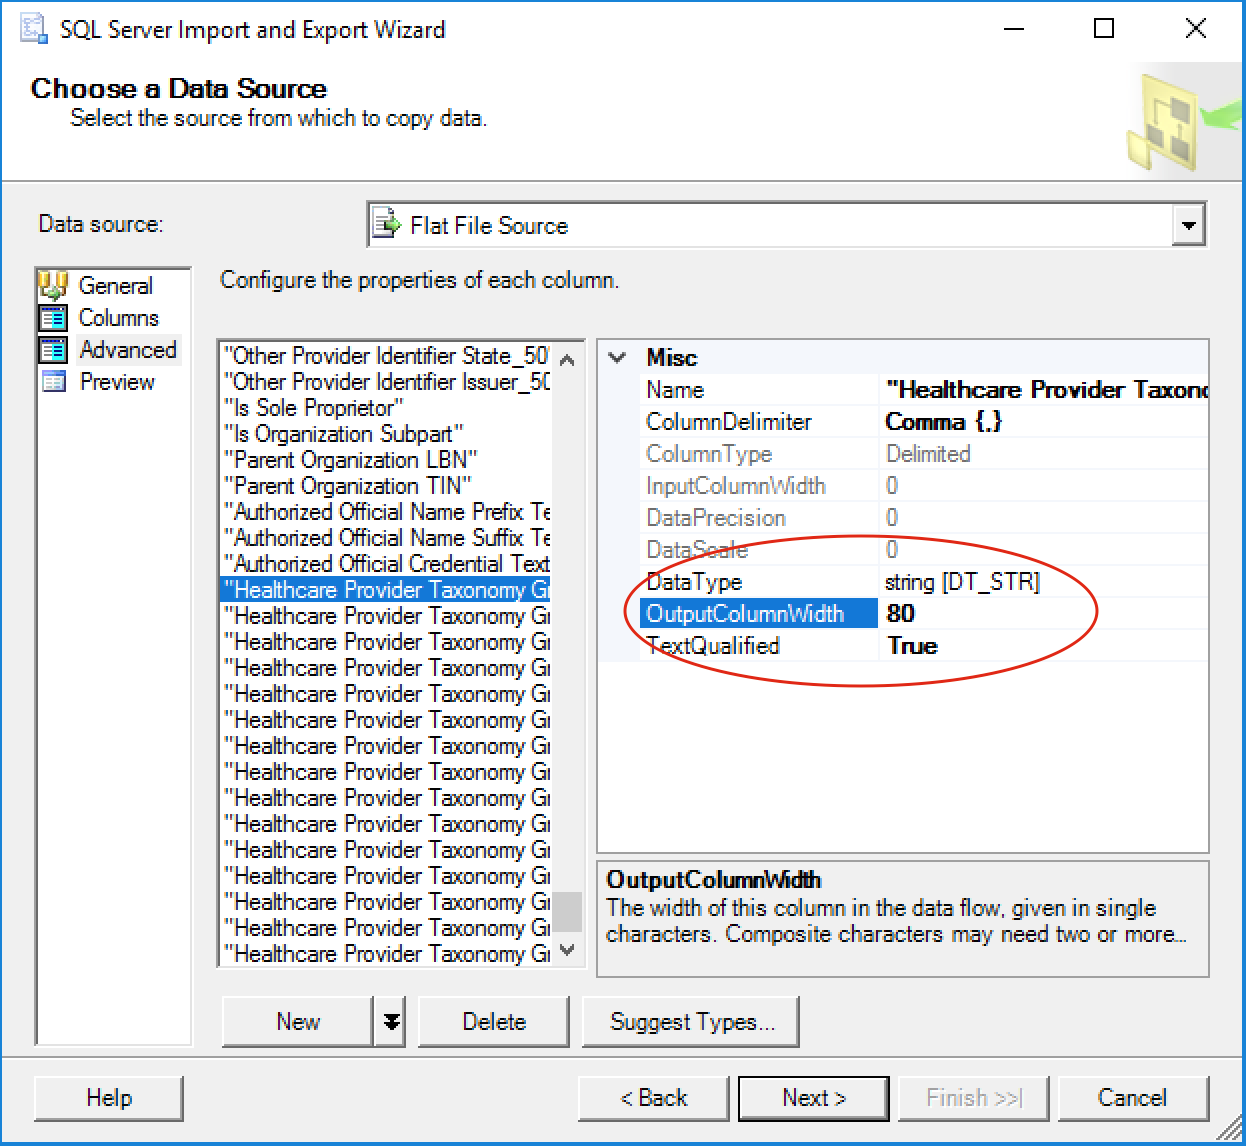Switch to the Preview page
The width and height of the screenshot is (1246, 1146).
[x=117, y=382]
